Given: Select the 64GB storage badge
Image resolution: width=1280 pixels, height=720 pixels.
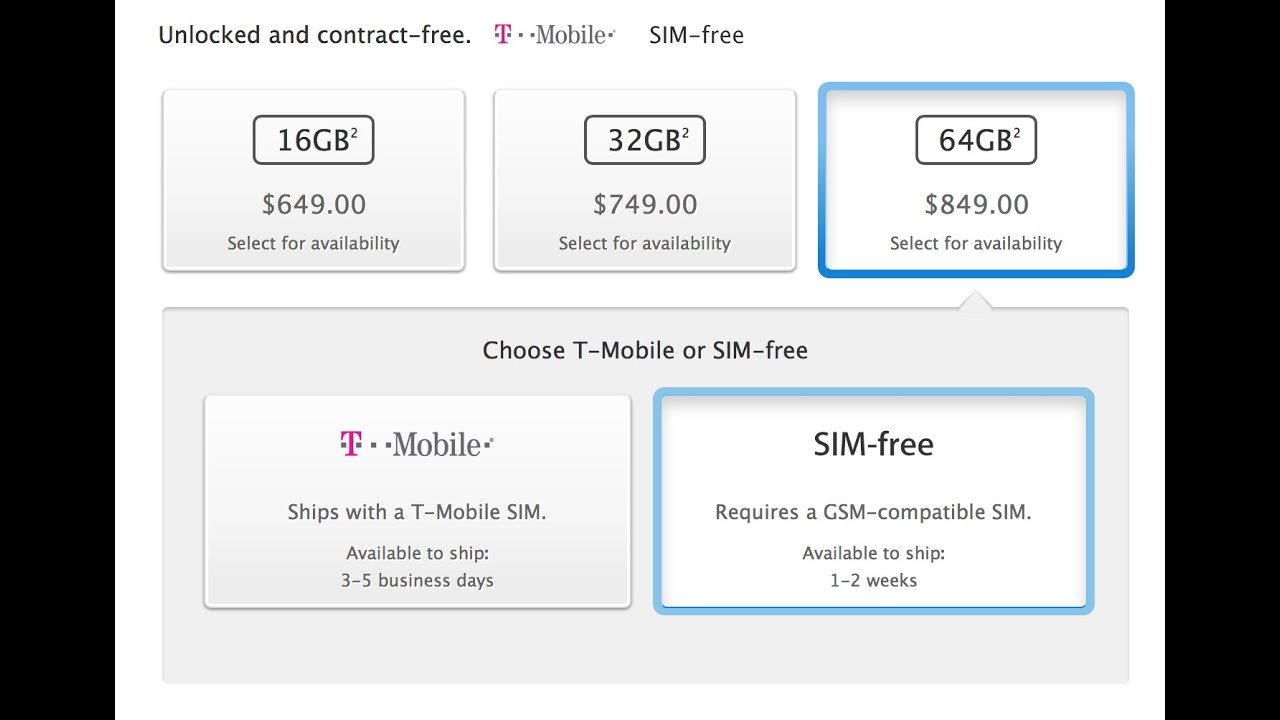Looking at the screenshot, I should [x=976, y=140].
